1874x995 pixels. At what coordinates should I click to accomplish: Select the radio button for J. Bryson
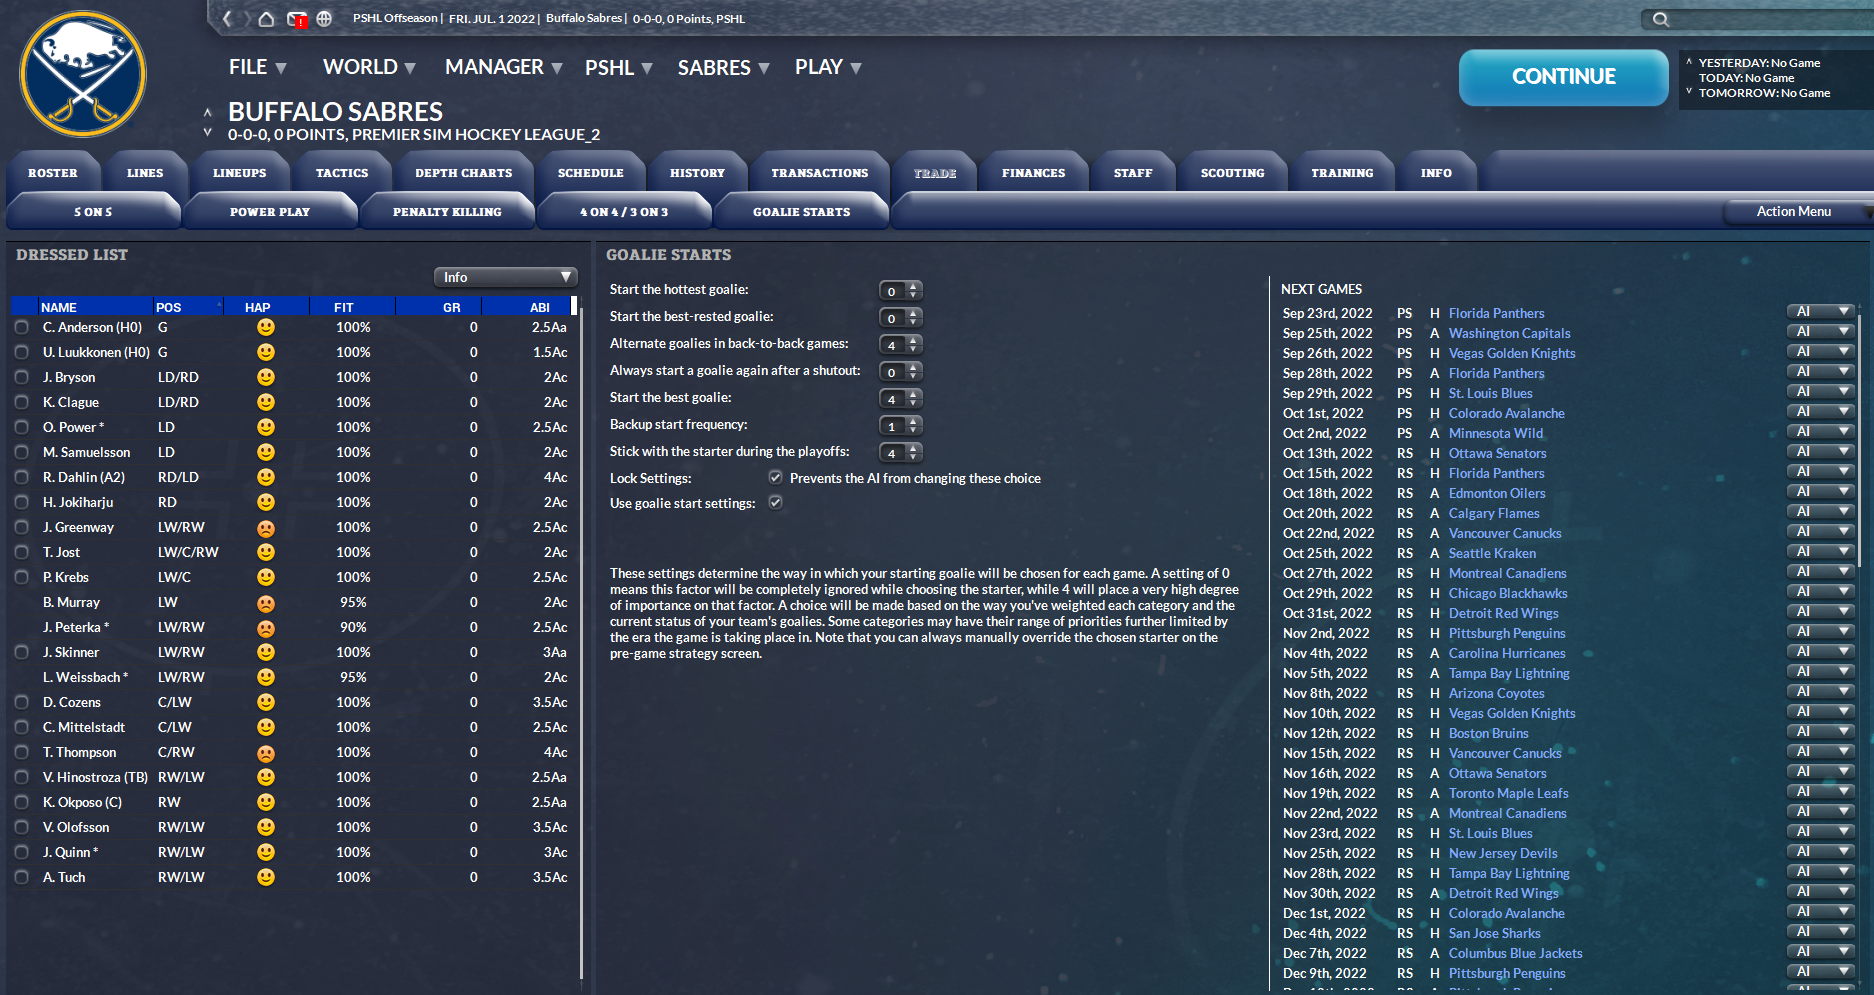pyautogui.click(x=22, y=377)
